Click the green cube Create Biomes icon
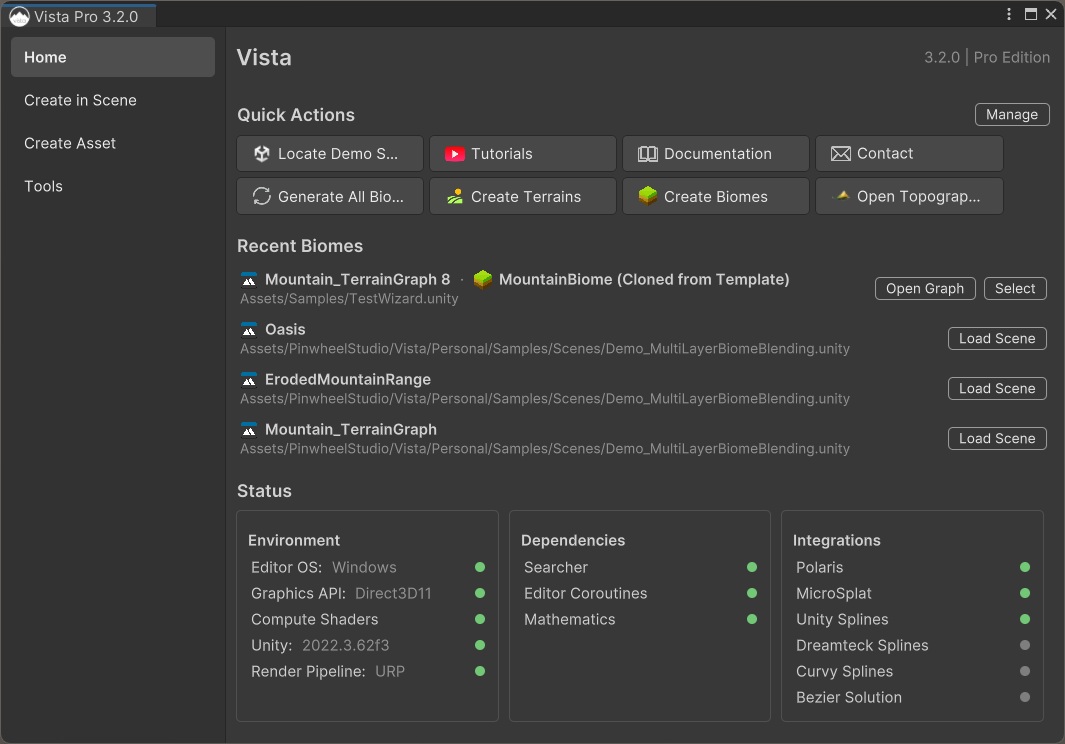 [x=647, y=196]
